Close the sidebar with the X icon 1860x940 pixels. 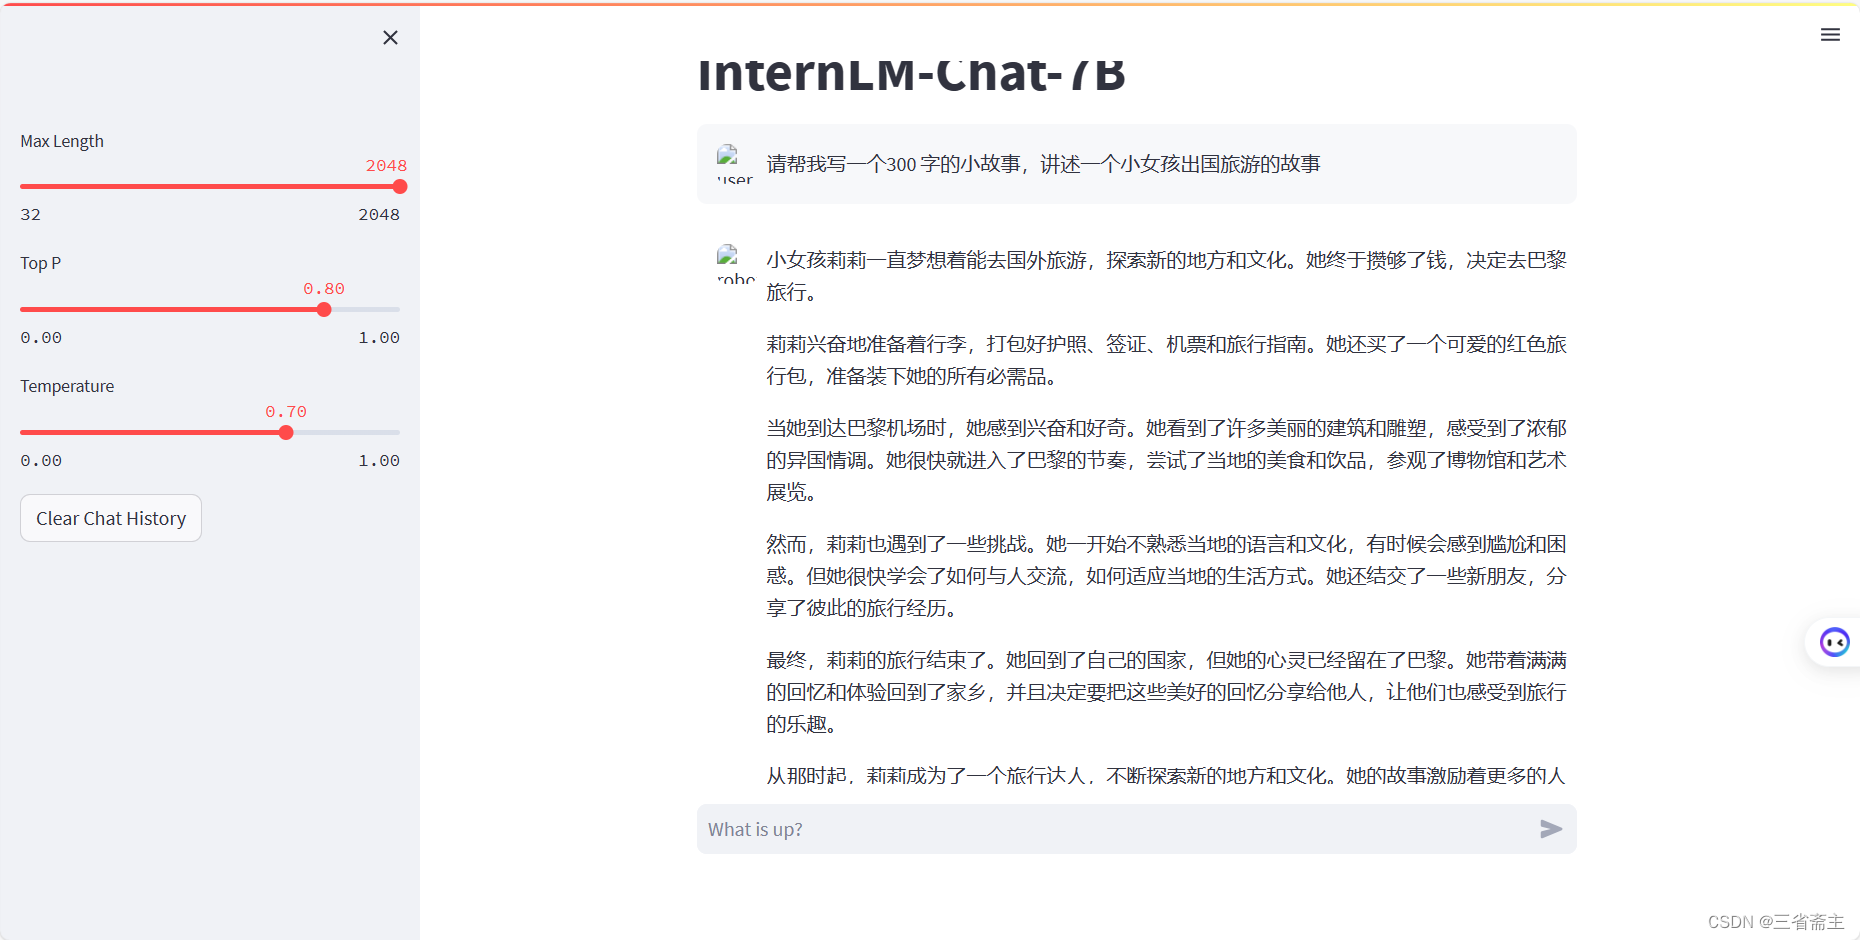tap(390, 37)
